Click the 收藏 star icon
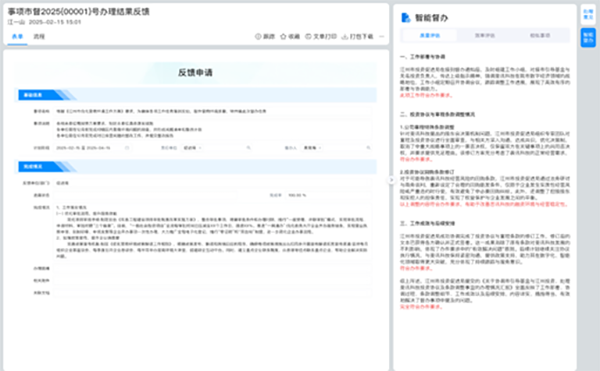The height and width of the screenshot is (371, 600). click(283, 36)
